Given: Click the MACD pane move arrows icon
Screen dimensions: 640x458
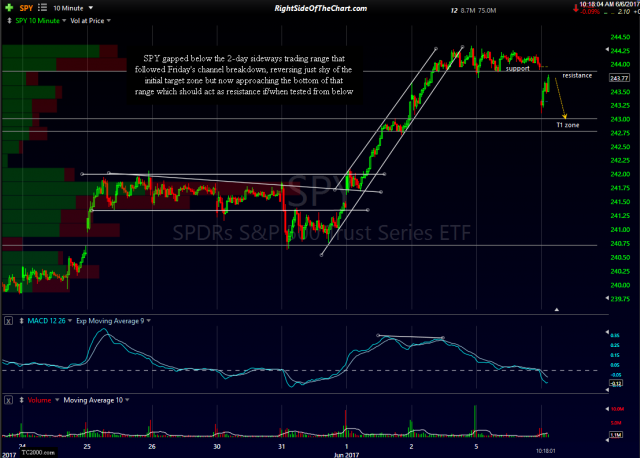Looking at the screenshot, I should [21, 321].
